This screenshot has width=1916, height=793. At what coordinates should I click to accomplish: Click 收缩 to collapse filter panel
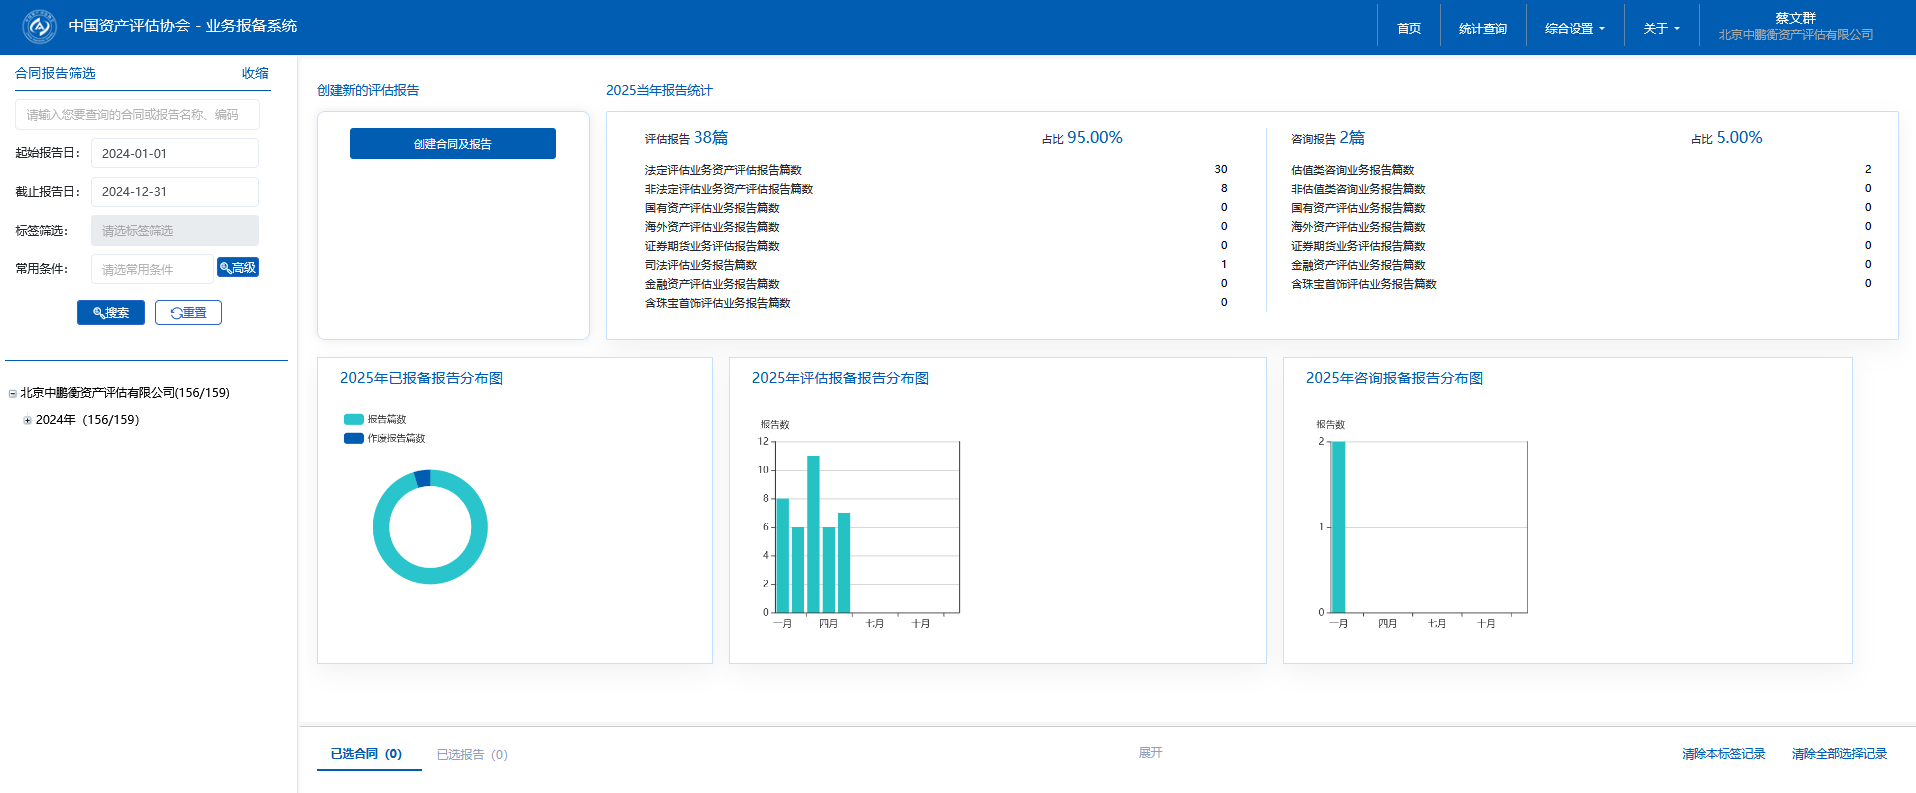tap(255, 73)
